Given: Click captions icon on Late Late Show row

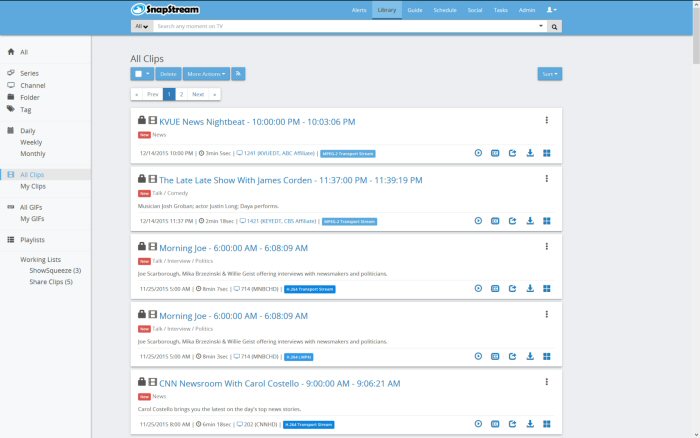Looking at the screenshot, I should [495, 221].
